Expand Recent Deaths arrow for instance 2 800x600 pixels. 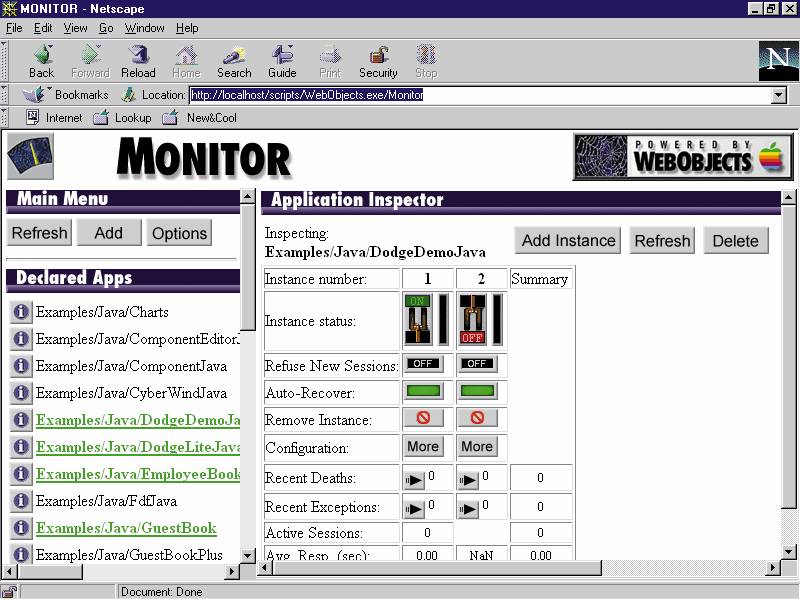click(468, 480)
